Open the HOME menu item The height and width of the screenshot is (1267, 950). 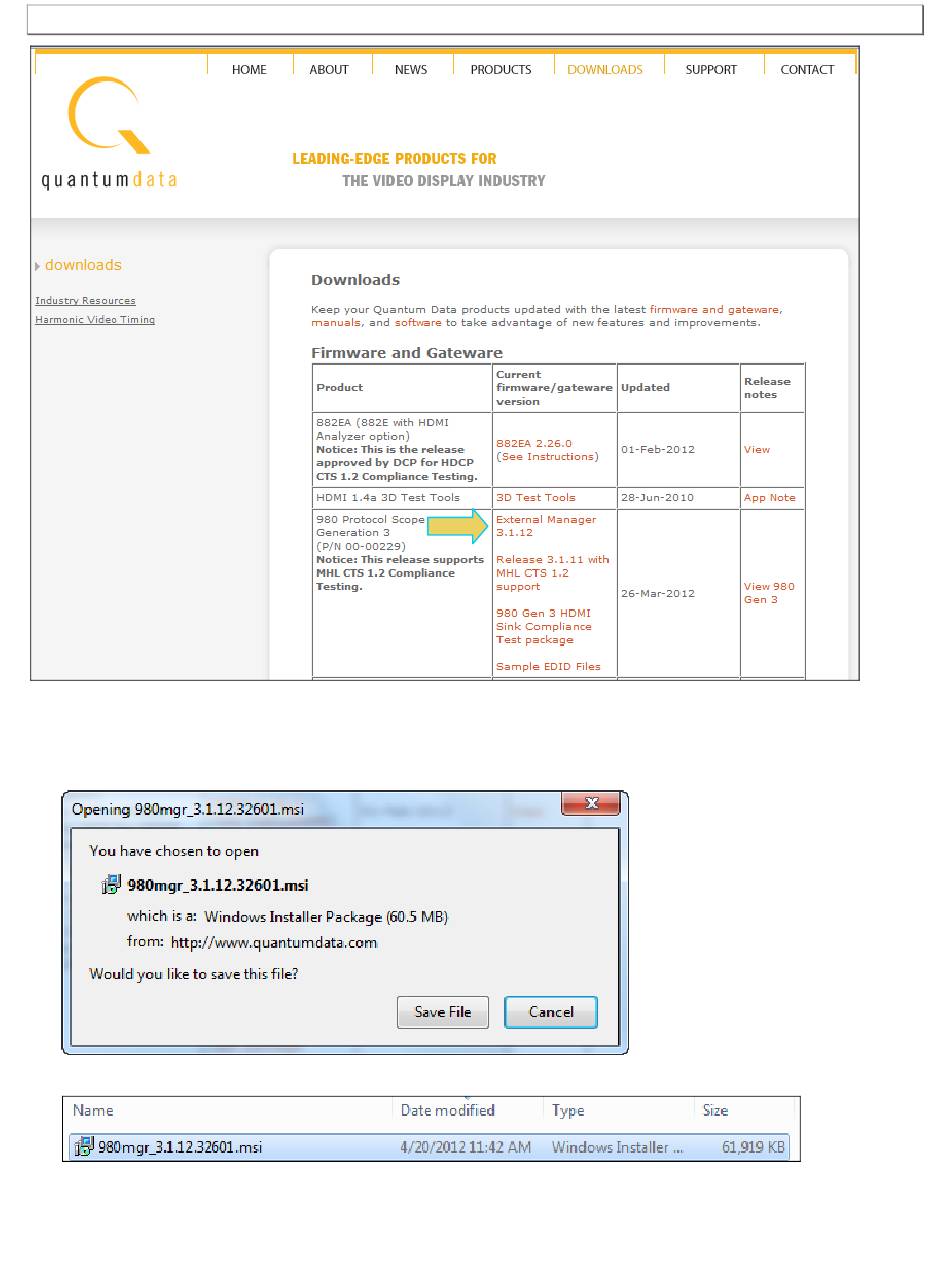(249, 70)
